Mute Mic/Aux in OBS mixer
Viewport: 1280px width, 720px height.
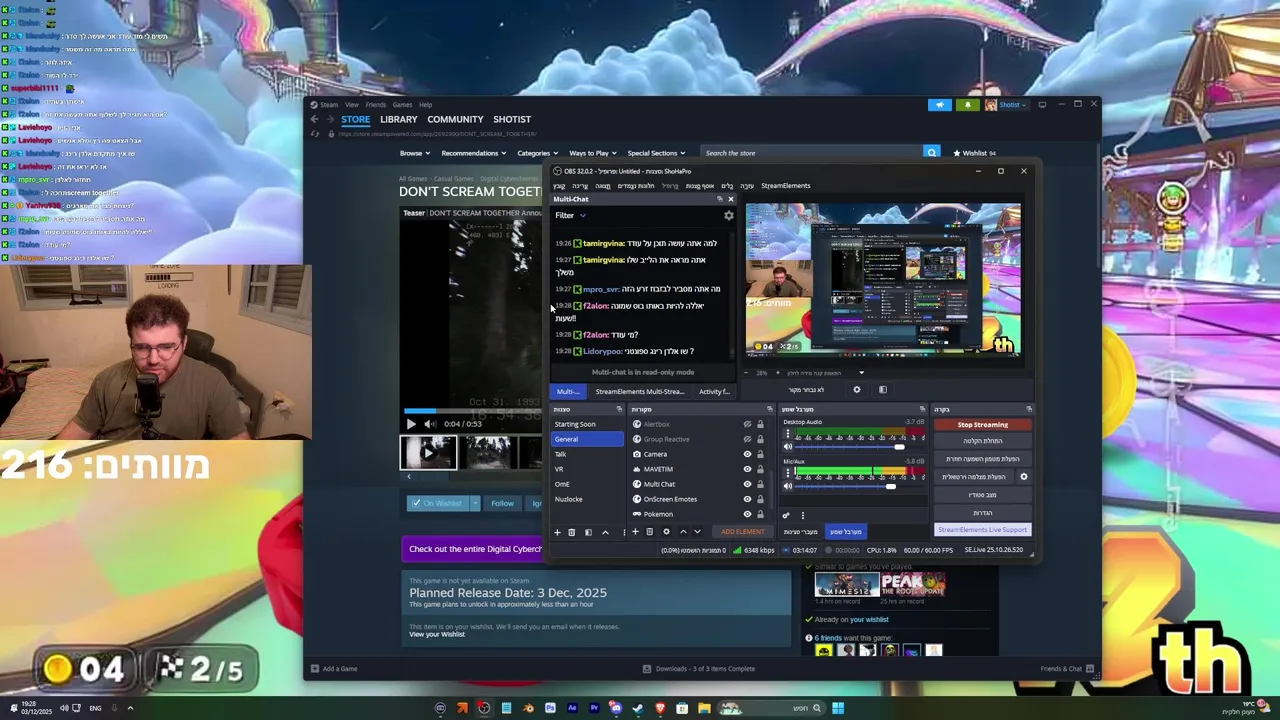[x=788, y=486]
